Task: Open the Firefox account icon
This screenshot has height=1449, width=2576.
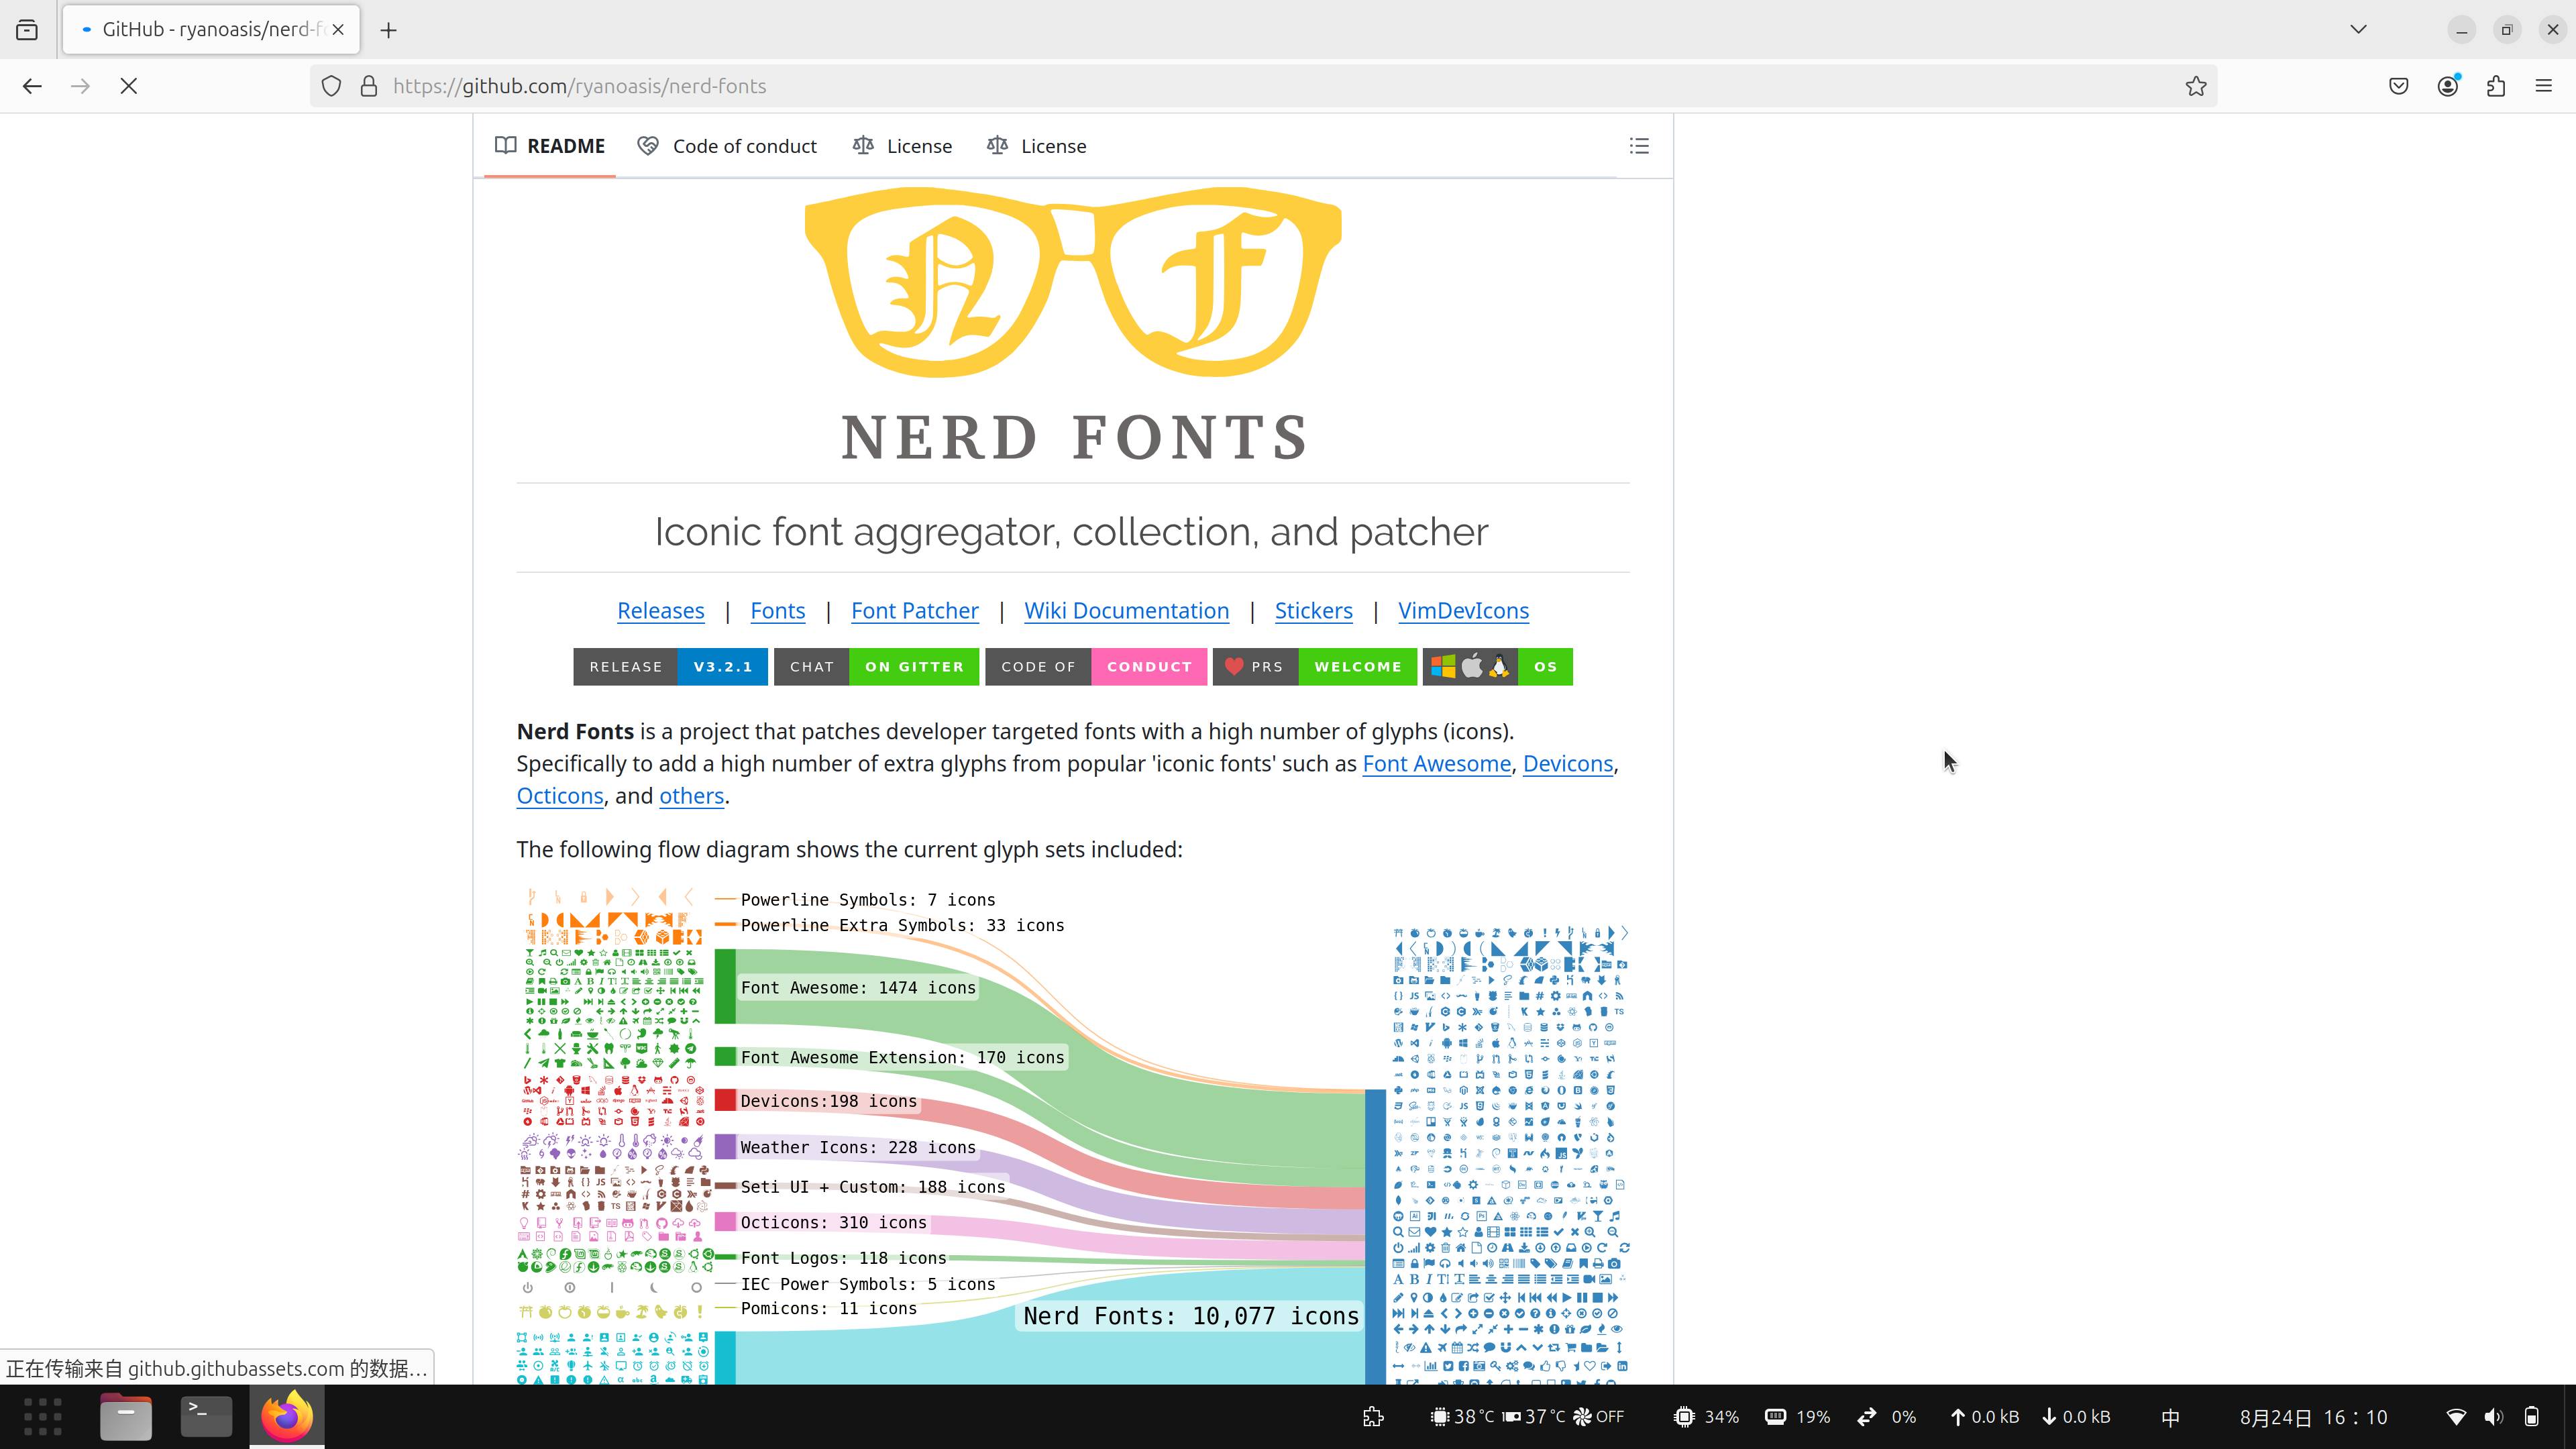Action: [2448, 86]
